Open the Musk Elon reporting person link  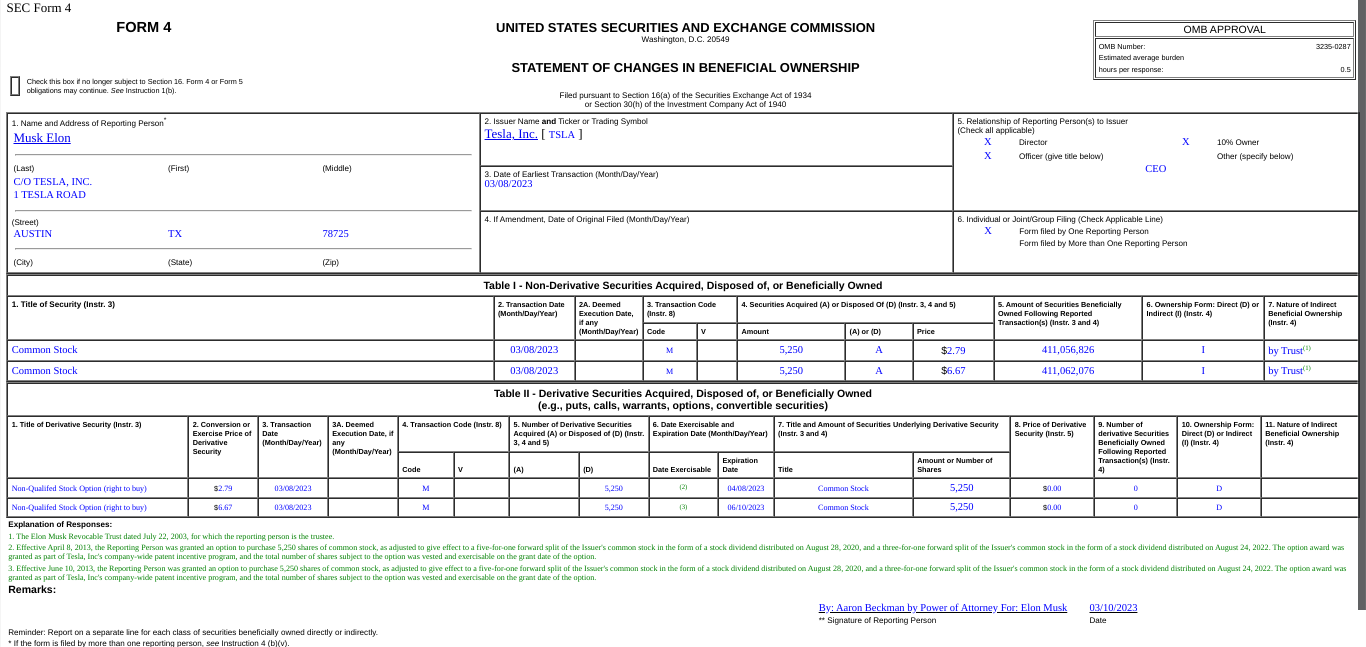pyautogui.click(x=42, y=138)
